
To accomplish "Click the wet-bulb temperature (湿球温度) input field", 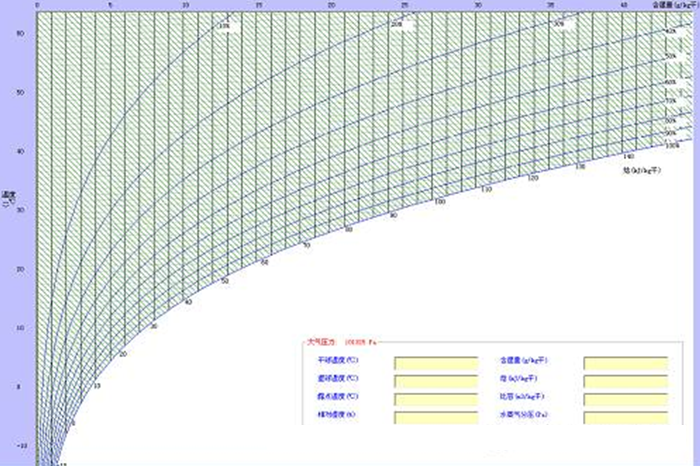I will (x=436, y=381).
